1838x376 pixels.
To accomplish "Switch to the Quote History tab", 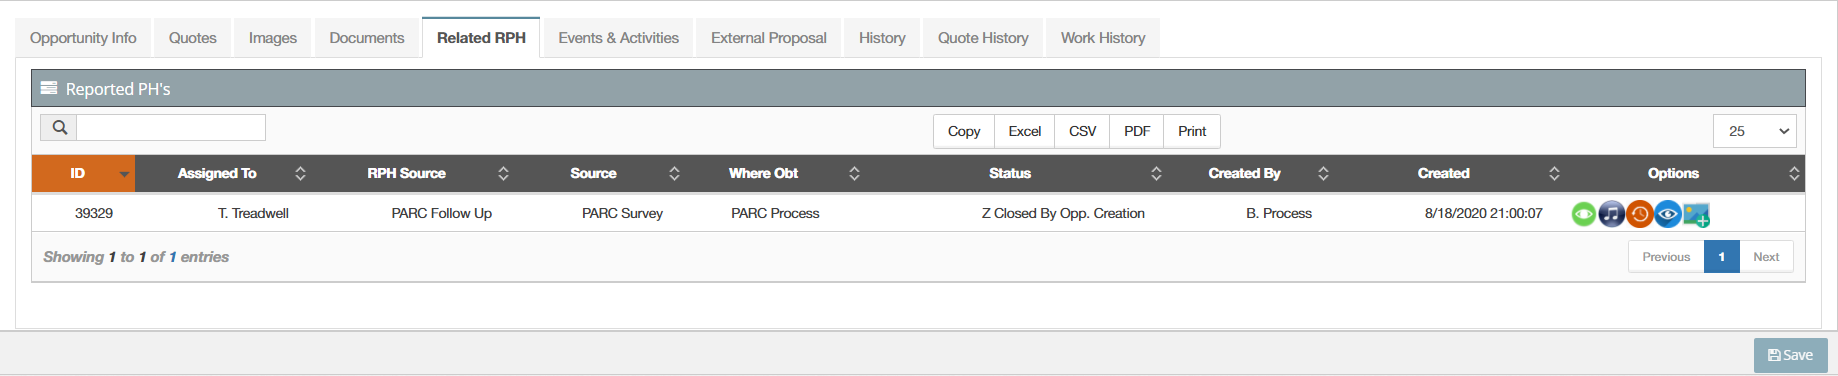I will tap(983, 38).
